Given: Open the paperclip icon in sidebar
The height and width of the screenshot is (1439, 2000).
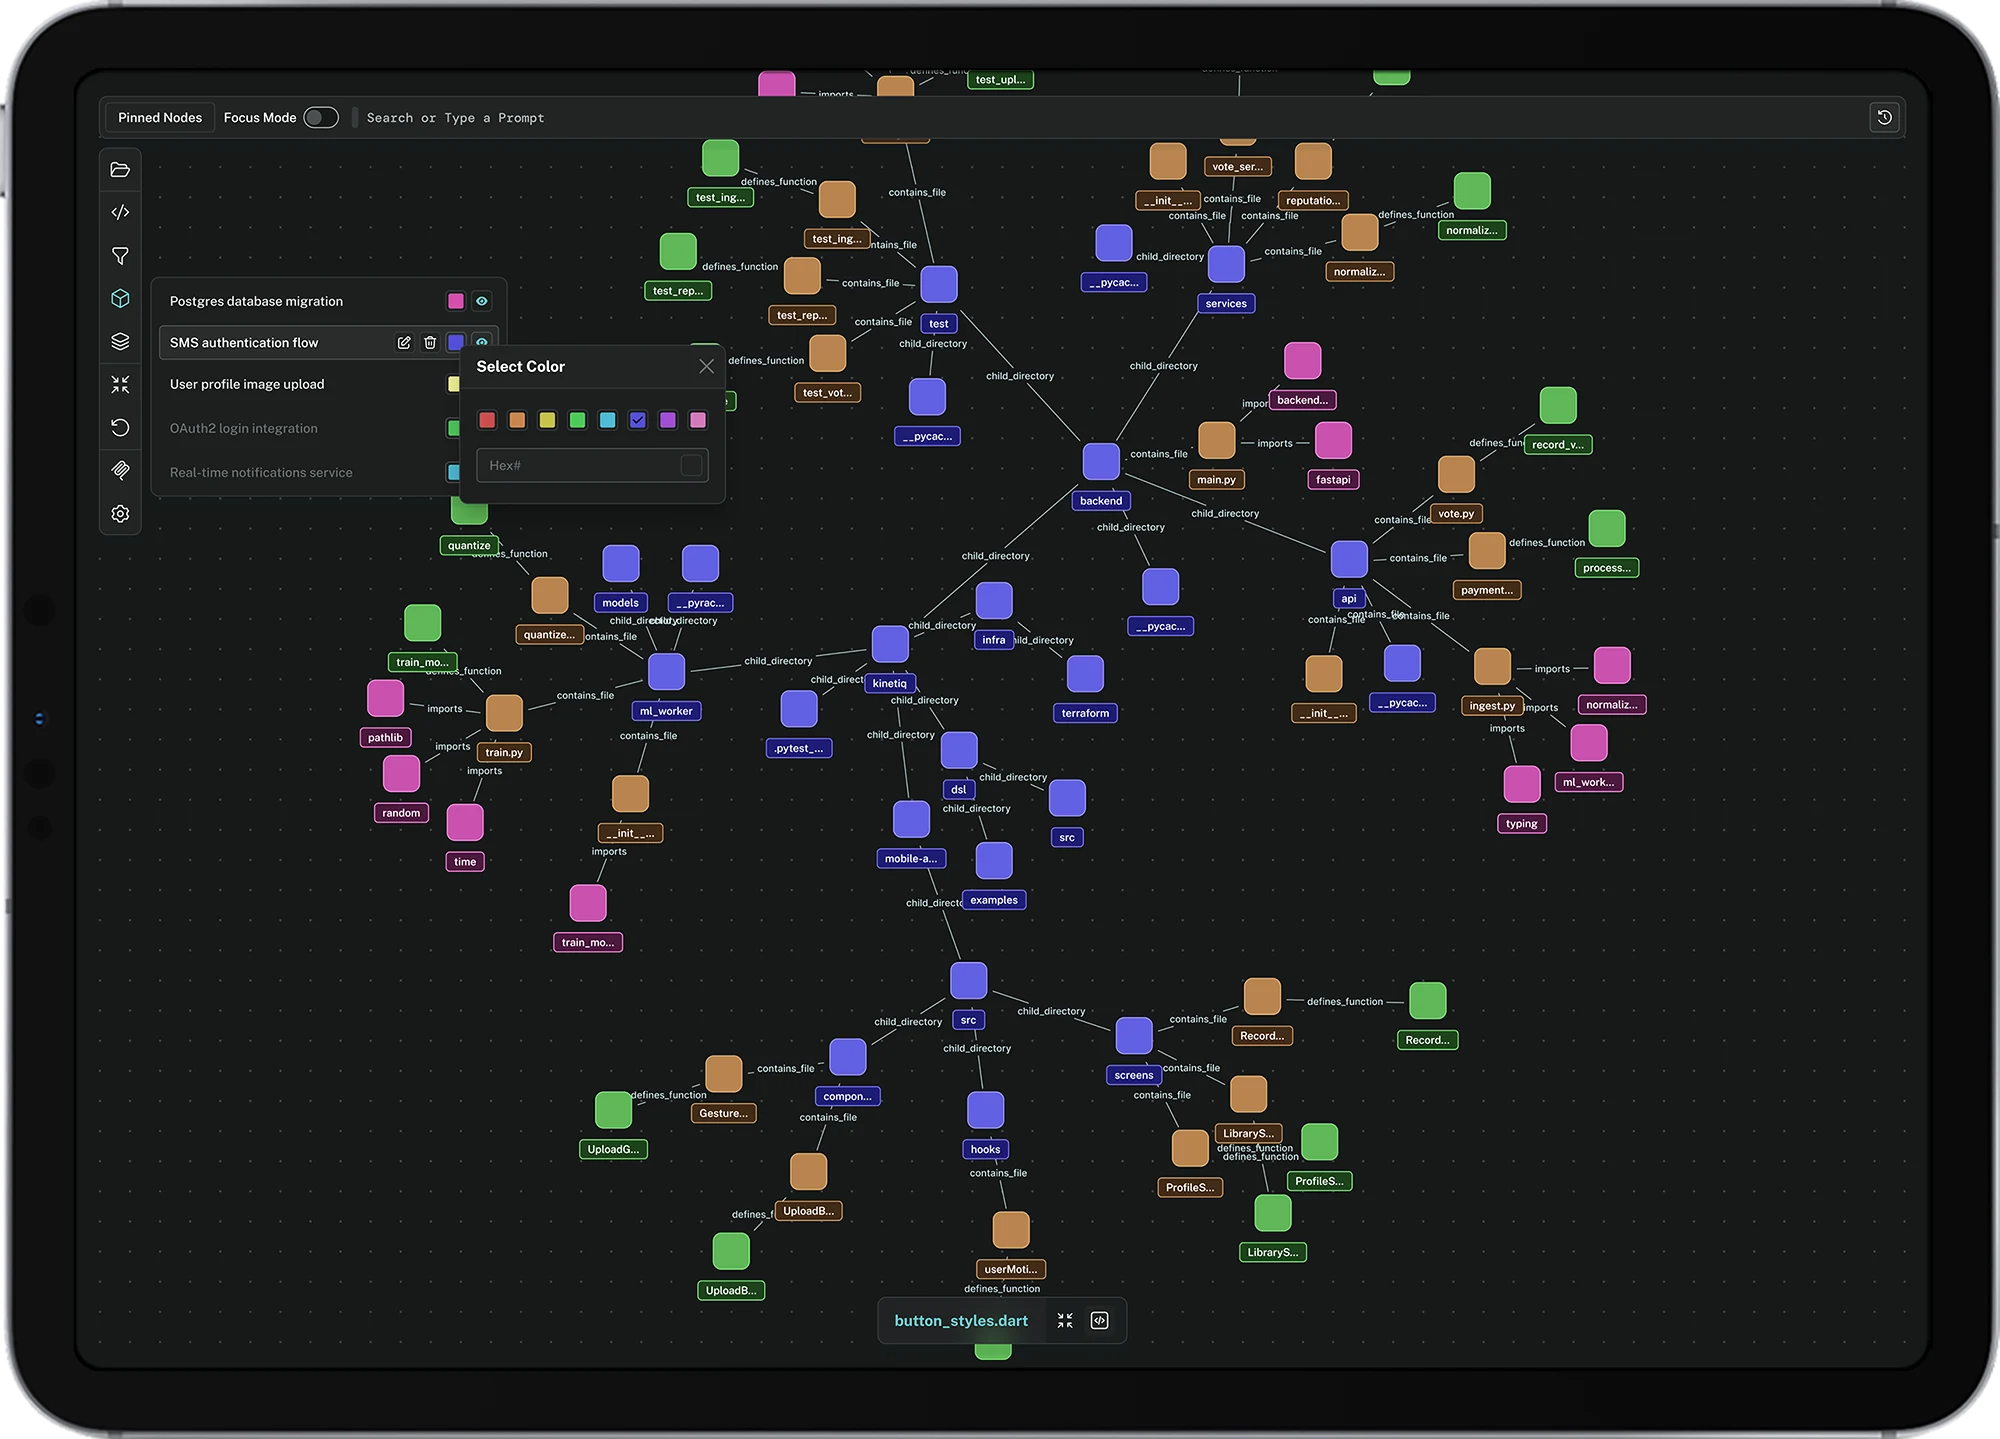Looking at the screenshot, I should coord(120,470).
